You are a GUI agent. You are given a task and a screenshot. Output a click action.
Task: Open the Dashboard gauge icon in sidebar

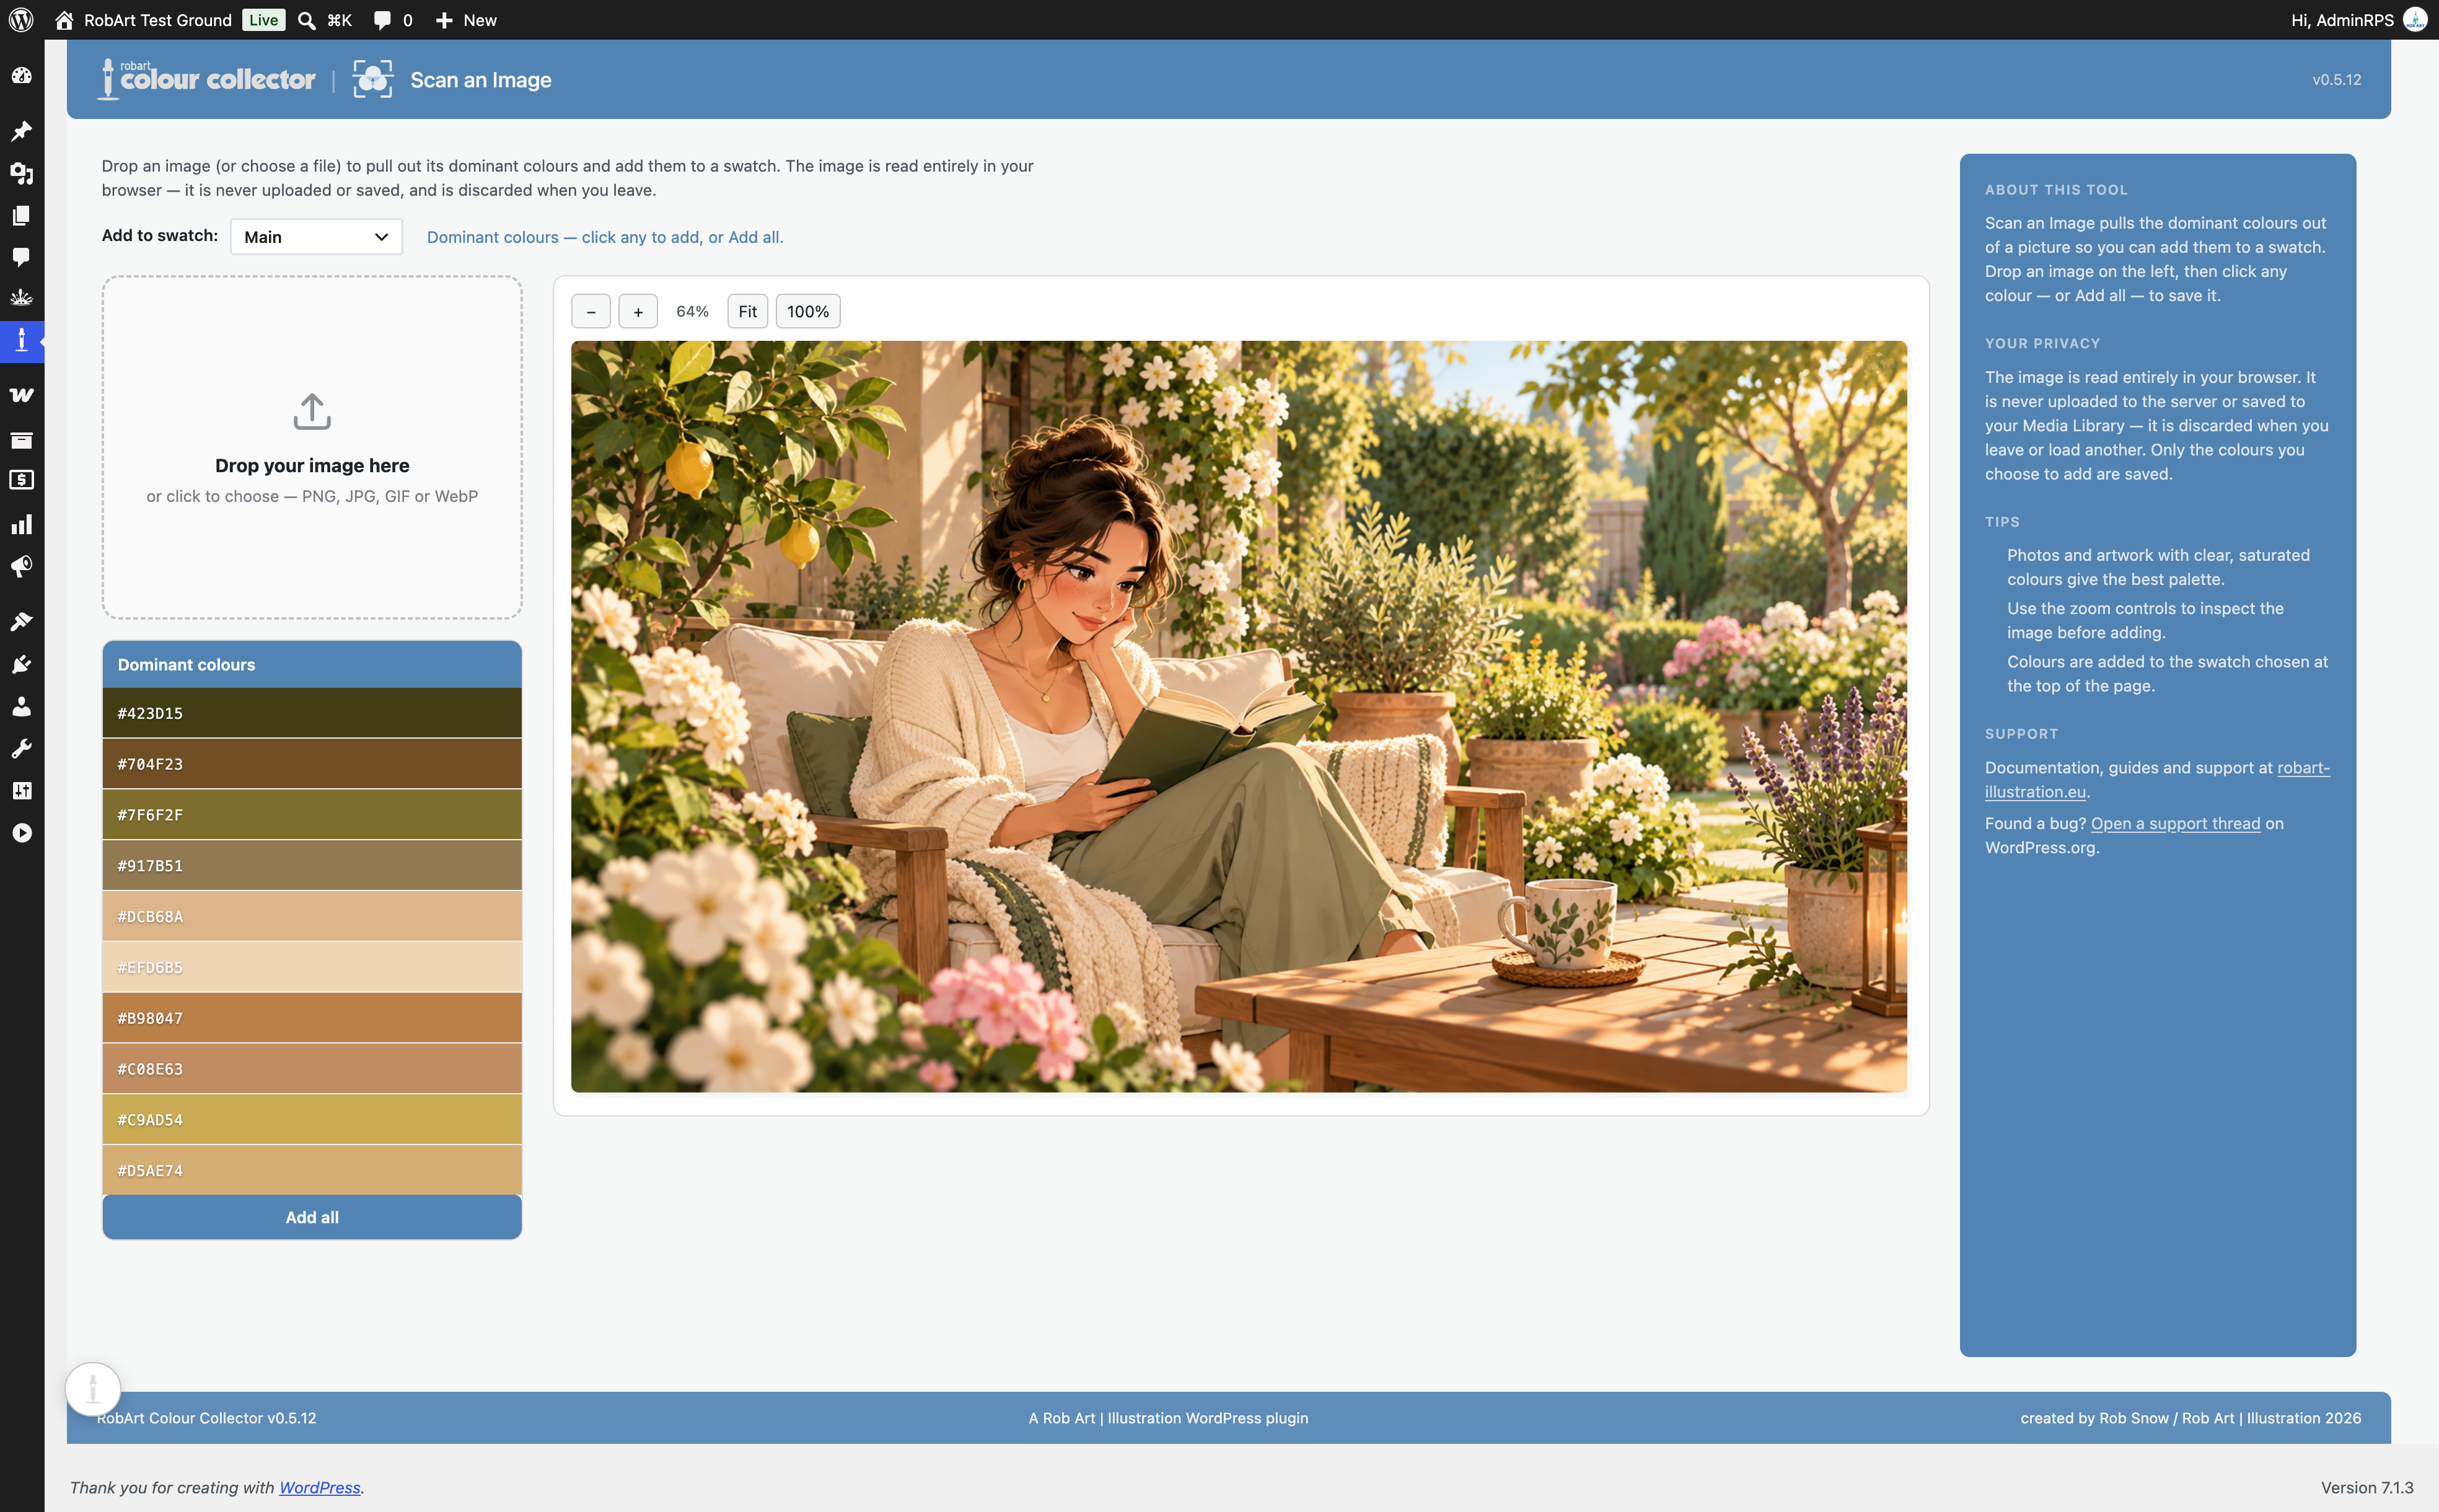(x=21, y=76)
